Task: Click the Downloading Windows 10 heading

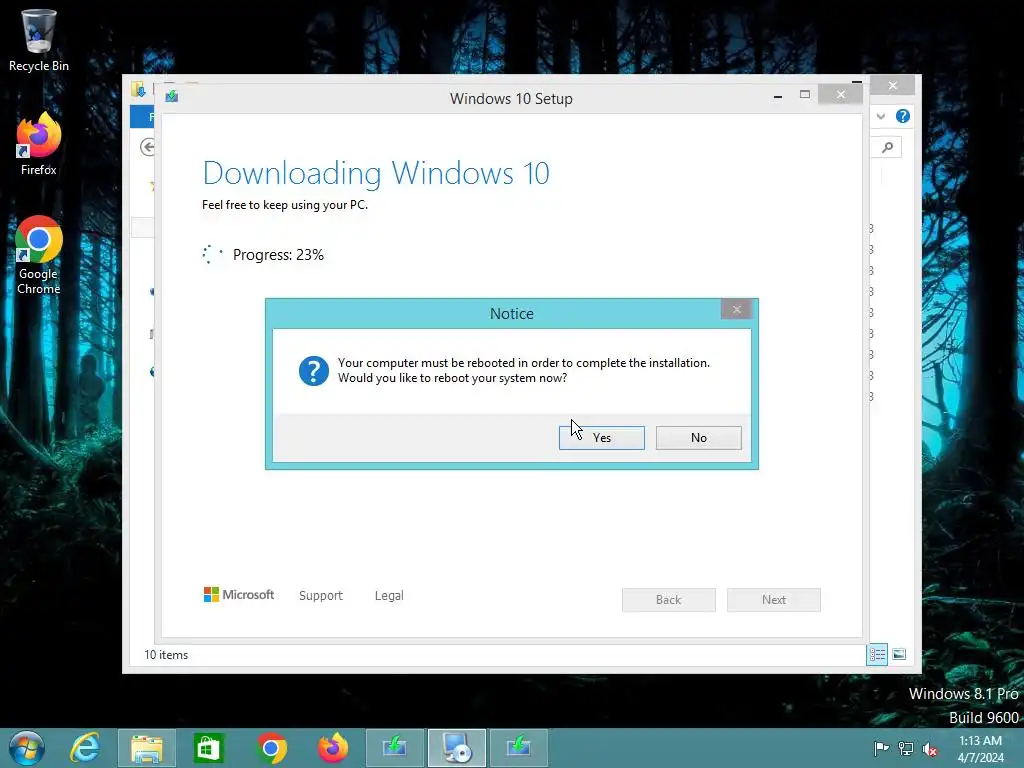Action: (x=376, y=173)
